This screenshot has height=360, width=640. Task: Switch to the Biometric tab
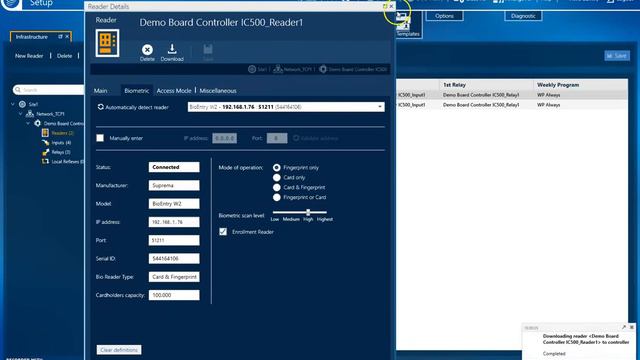pyautogui.click(x=137, y=91)
